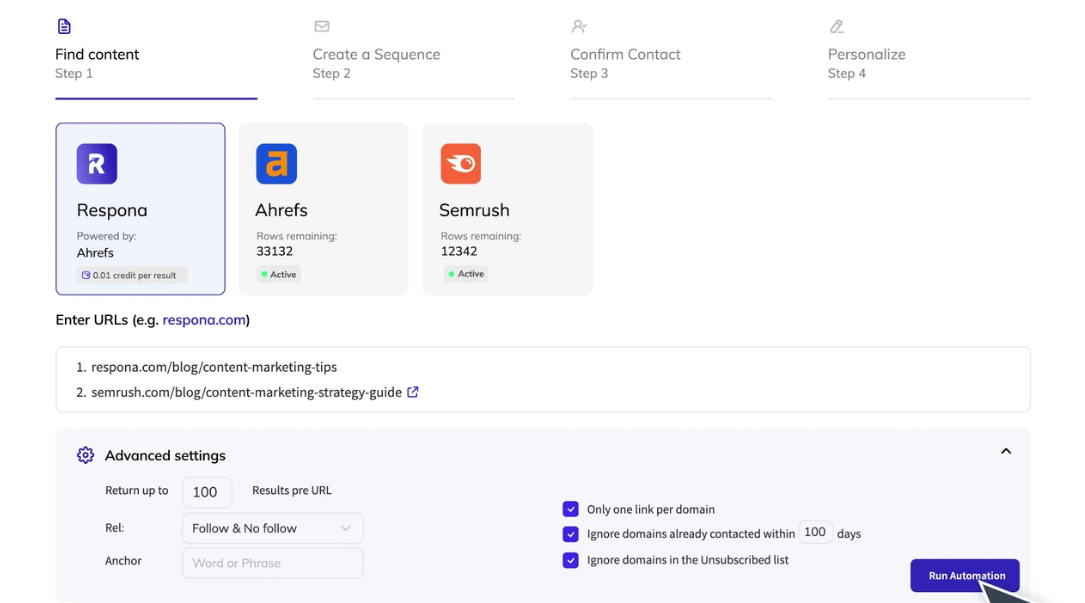Screen dimensions: 1085x603
Task: Open the respona.com example link
Action: 204,320
